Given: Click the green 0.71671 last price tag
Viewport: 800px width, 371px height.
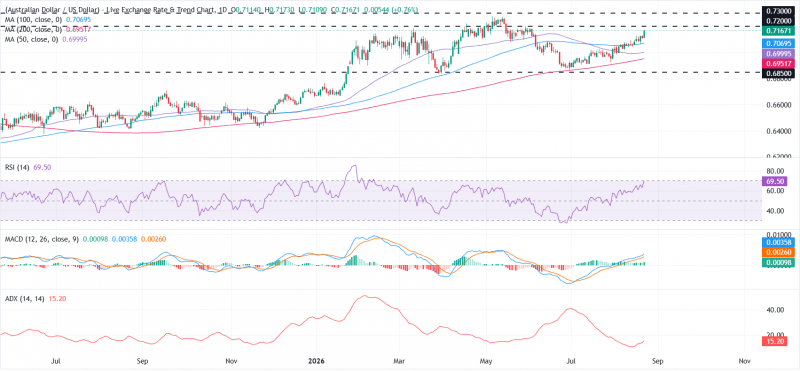Looking at the screenshot, I should (780, 31).
